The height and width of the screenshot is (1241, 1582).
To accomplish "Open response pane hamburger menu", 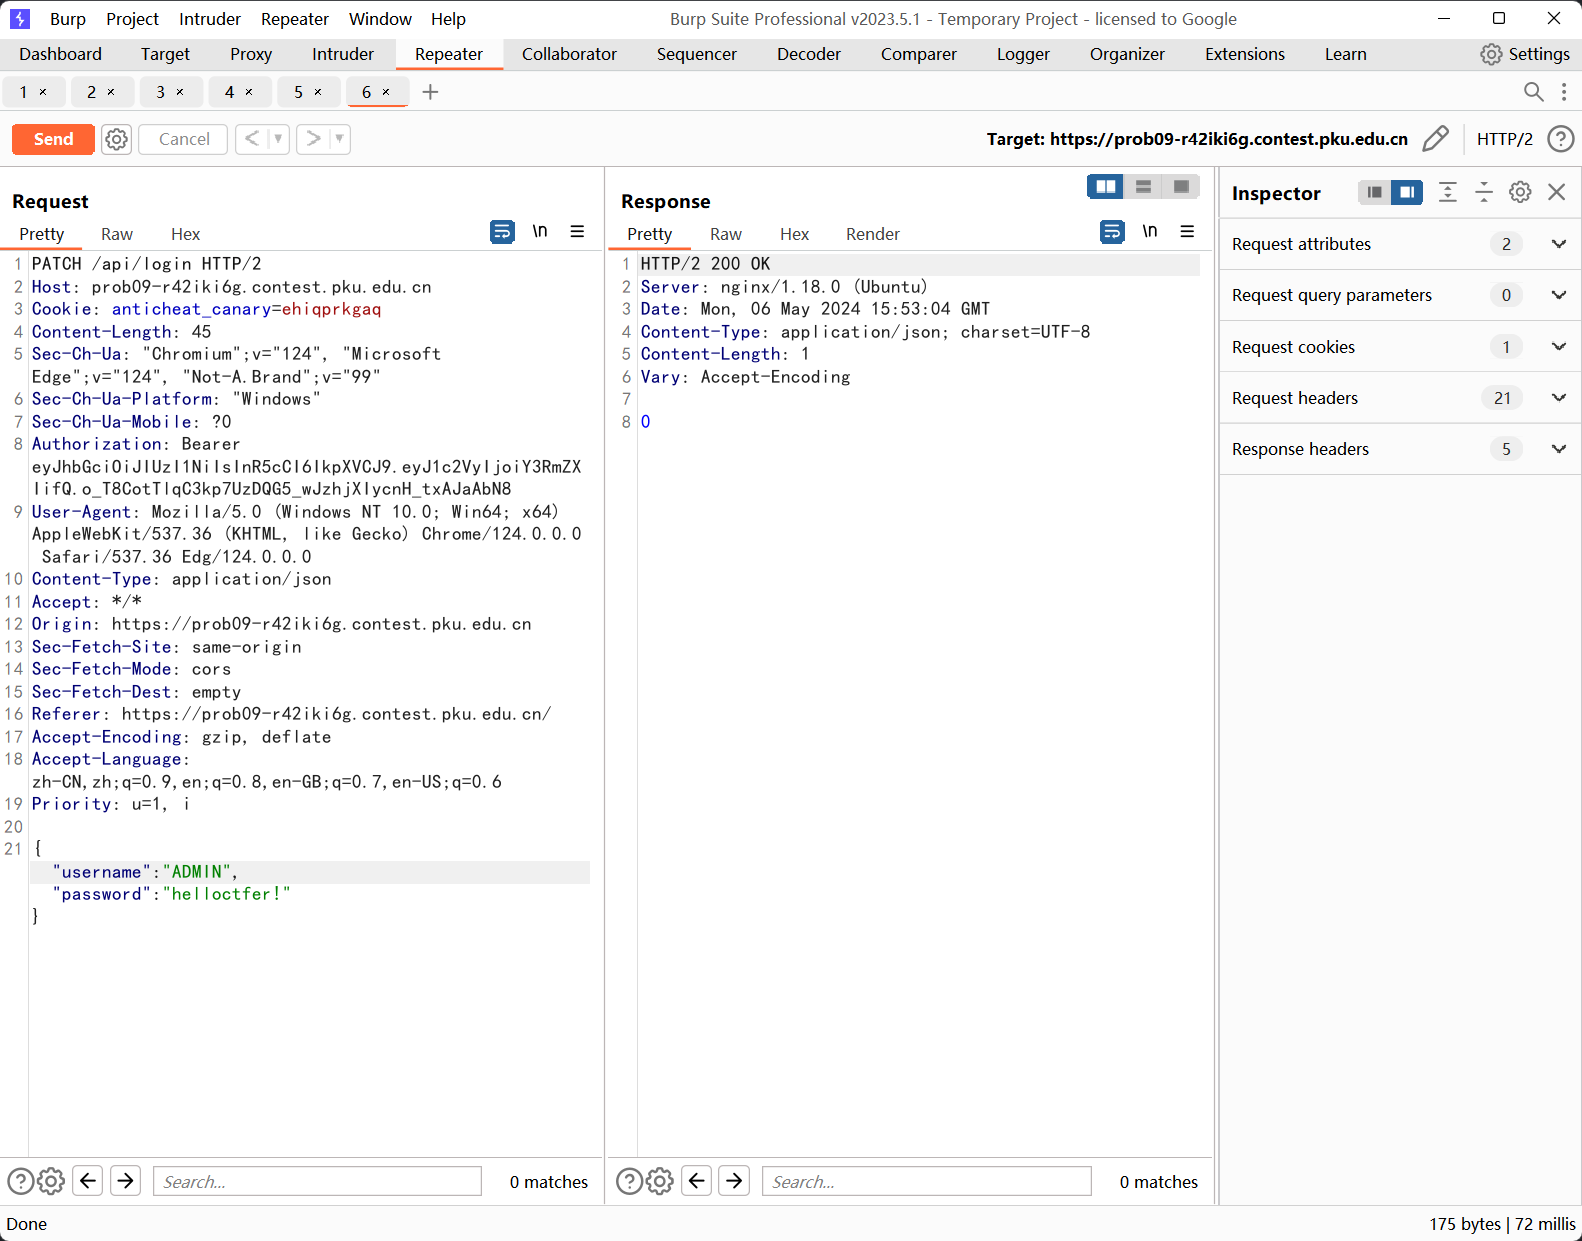I will coord(1187,231).
